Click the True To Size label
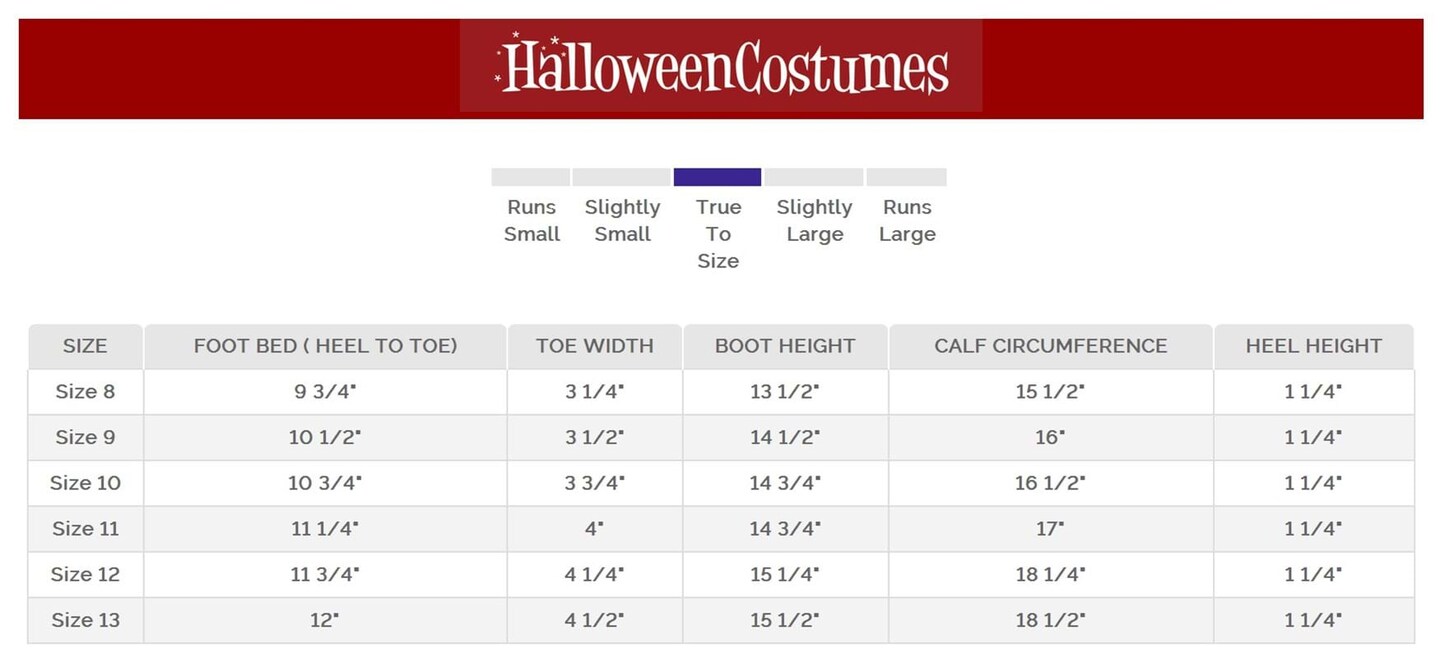Image resolution: width=1440 pixels, height=671 pixels. pyautogui.click(x=718, y=234)
